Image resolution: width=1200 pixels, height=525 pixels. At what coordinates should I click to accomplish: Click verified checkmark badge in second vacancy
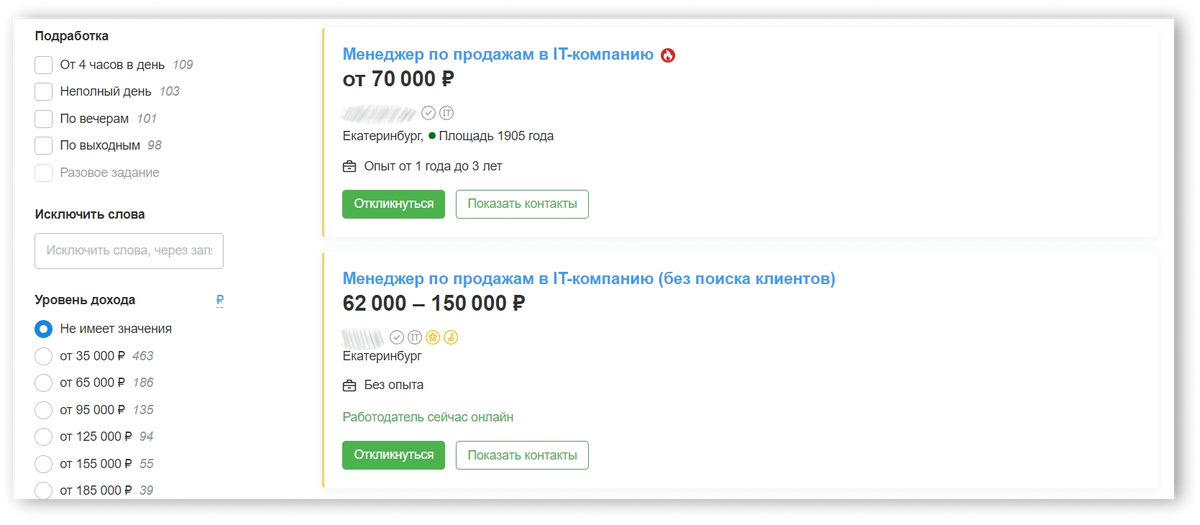[x=396, y=337]
